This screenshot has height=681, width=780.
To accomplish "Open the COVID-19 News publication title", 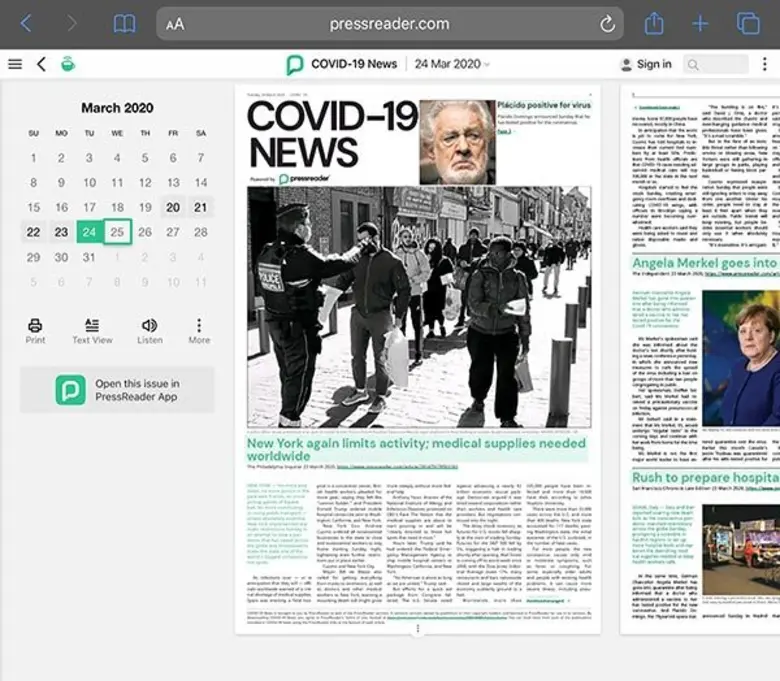I will point(354,64).
